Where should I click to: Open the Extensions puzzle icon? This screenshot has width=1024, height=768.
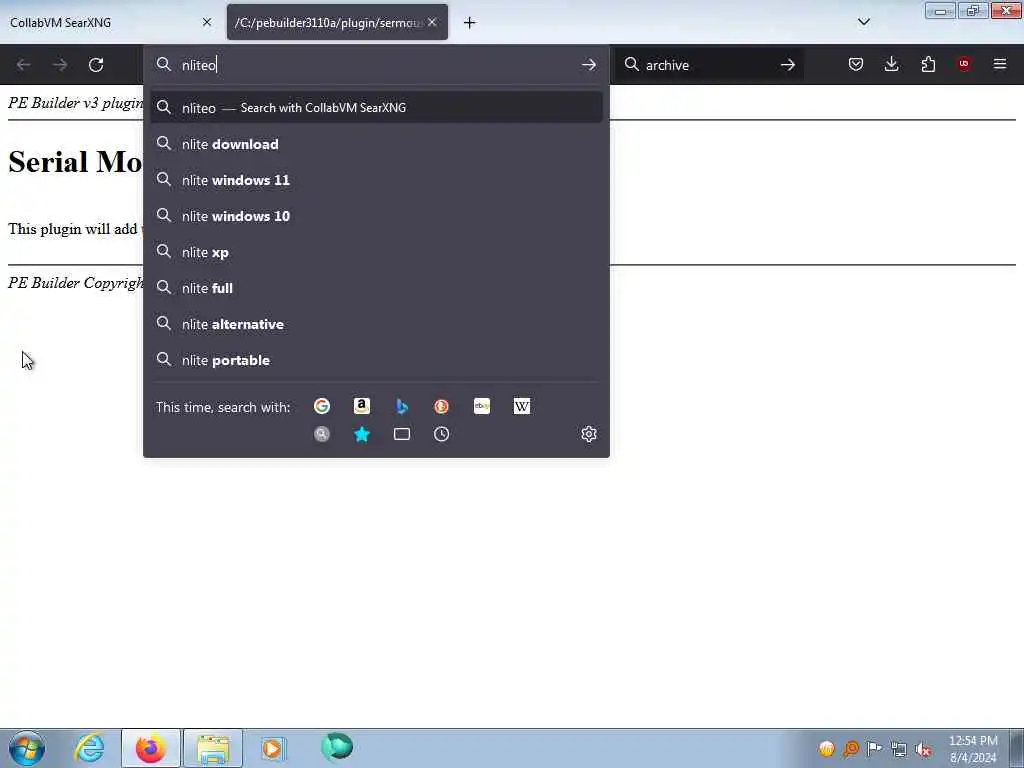coord(928,64)
